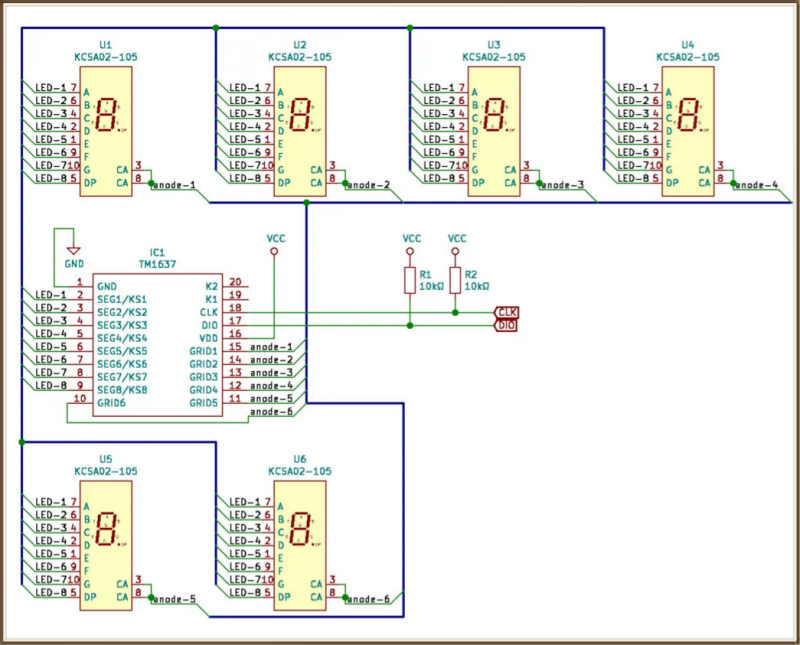Click the anode-6 label near U6

point(368,599)
